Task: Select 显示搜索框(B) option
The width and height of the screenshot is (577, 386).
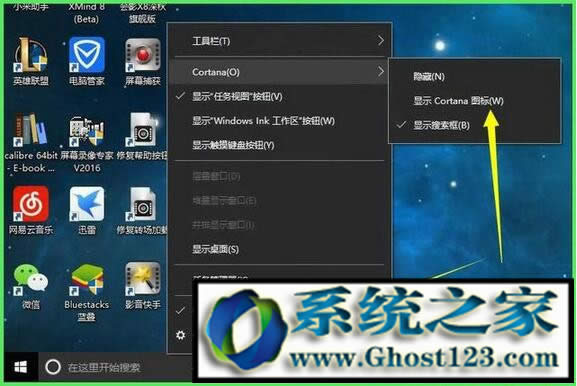Action: pyautogui.click(x=475, y=125)
